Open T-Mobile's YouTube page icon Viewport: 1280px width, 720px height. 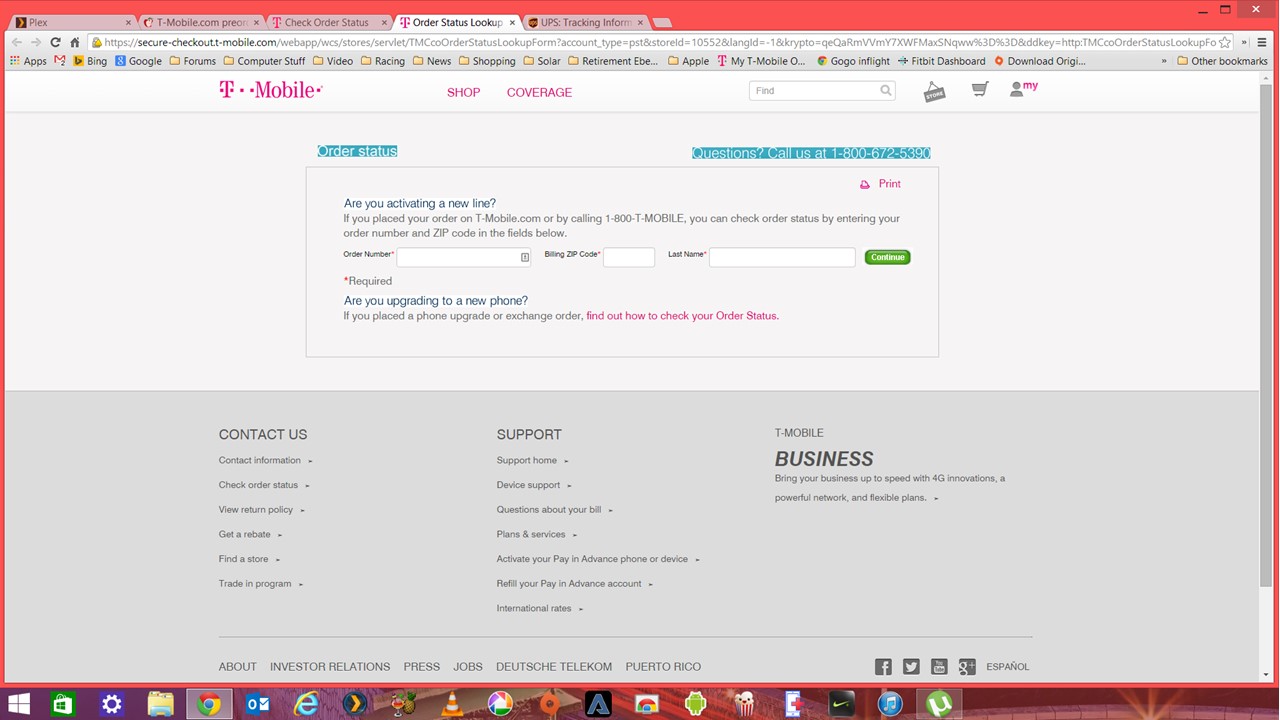click(939, 667)
